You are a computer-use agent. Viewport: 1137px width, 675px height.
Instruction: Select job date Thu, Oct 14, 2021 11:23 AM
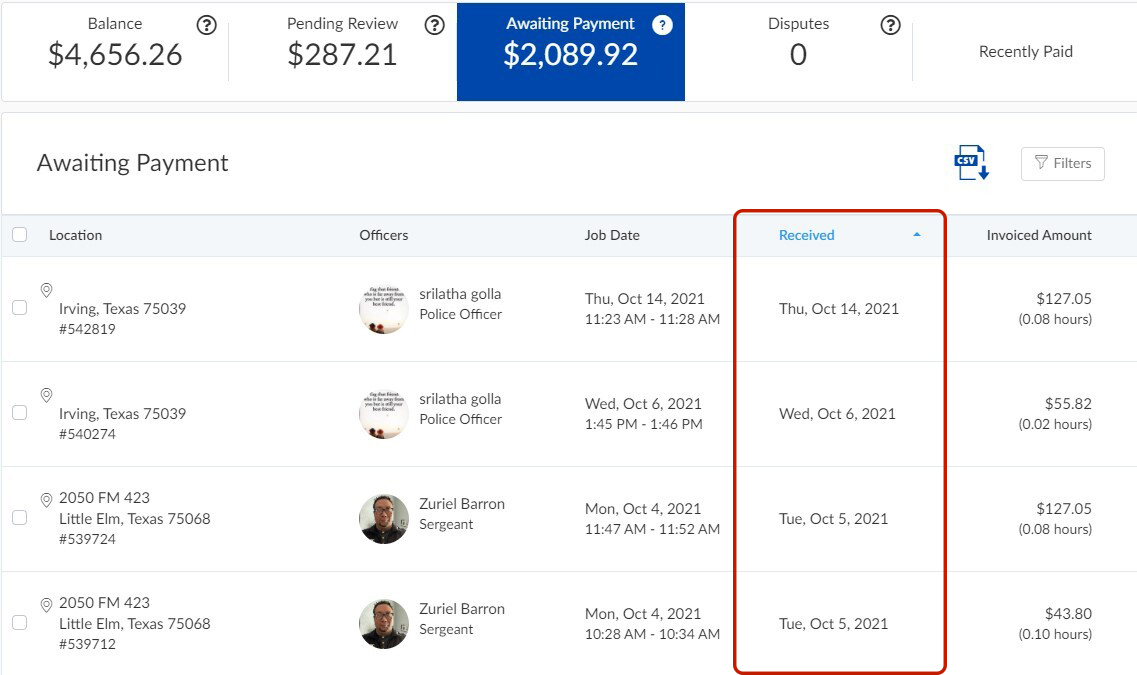pyautogui.click(x=652, y=309)
